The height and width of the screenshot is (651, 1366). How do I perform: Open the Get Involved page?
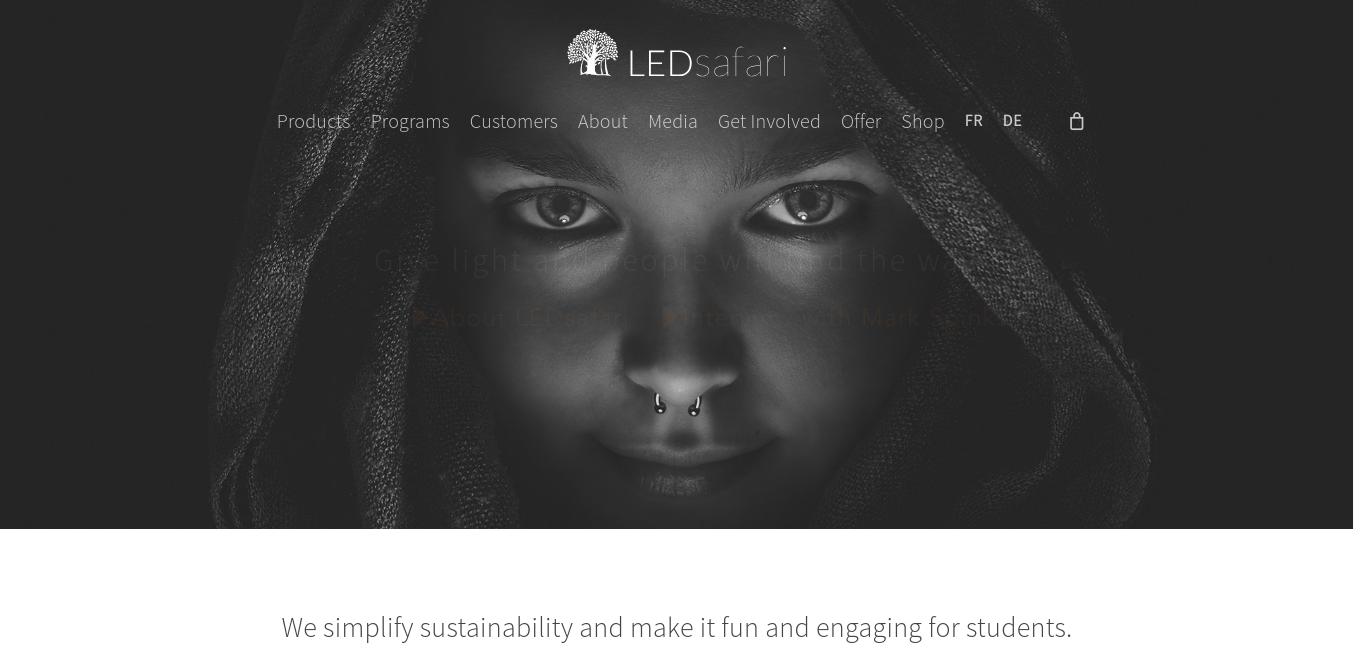click(769, 121)
